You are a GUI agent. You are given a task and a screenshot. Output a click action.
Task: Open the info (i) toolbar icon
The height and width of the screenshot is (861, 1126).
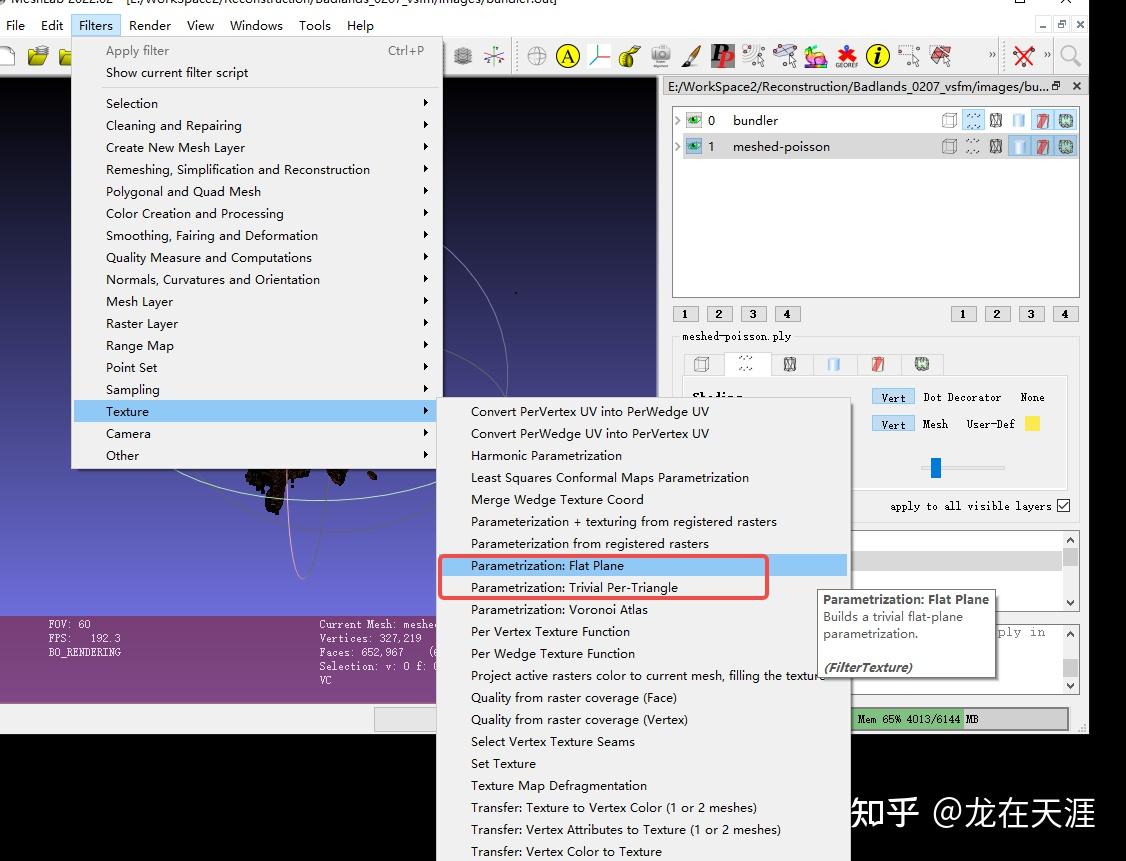pyautogui.click(x=875, y=57)
